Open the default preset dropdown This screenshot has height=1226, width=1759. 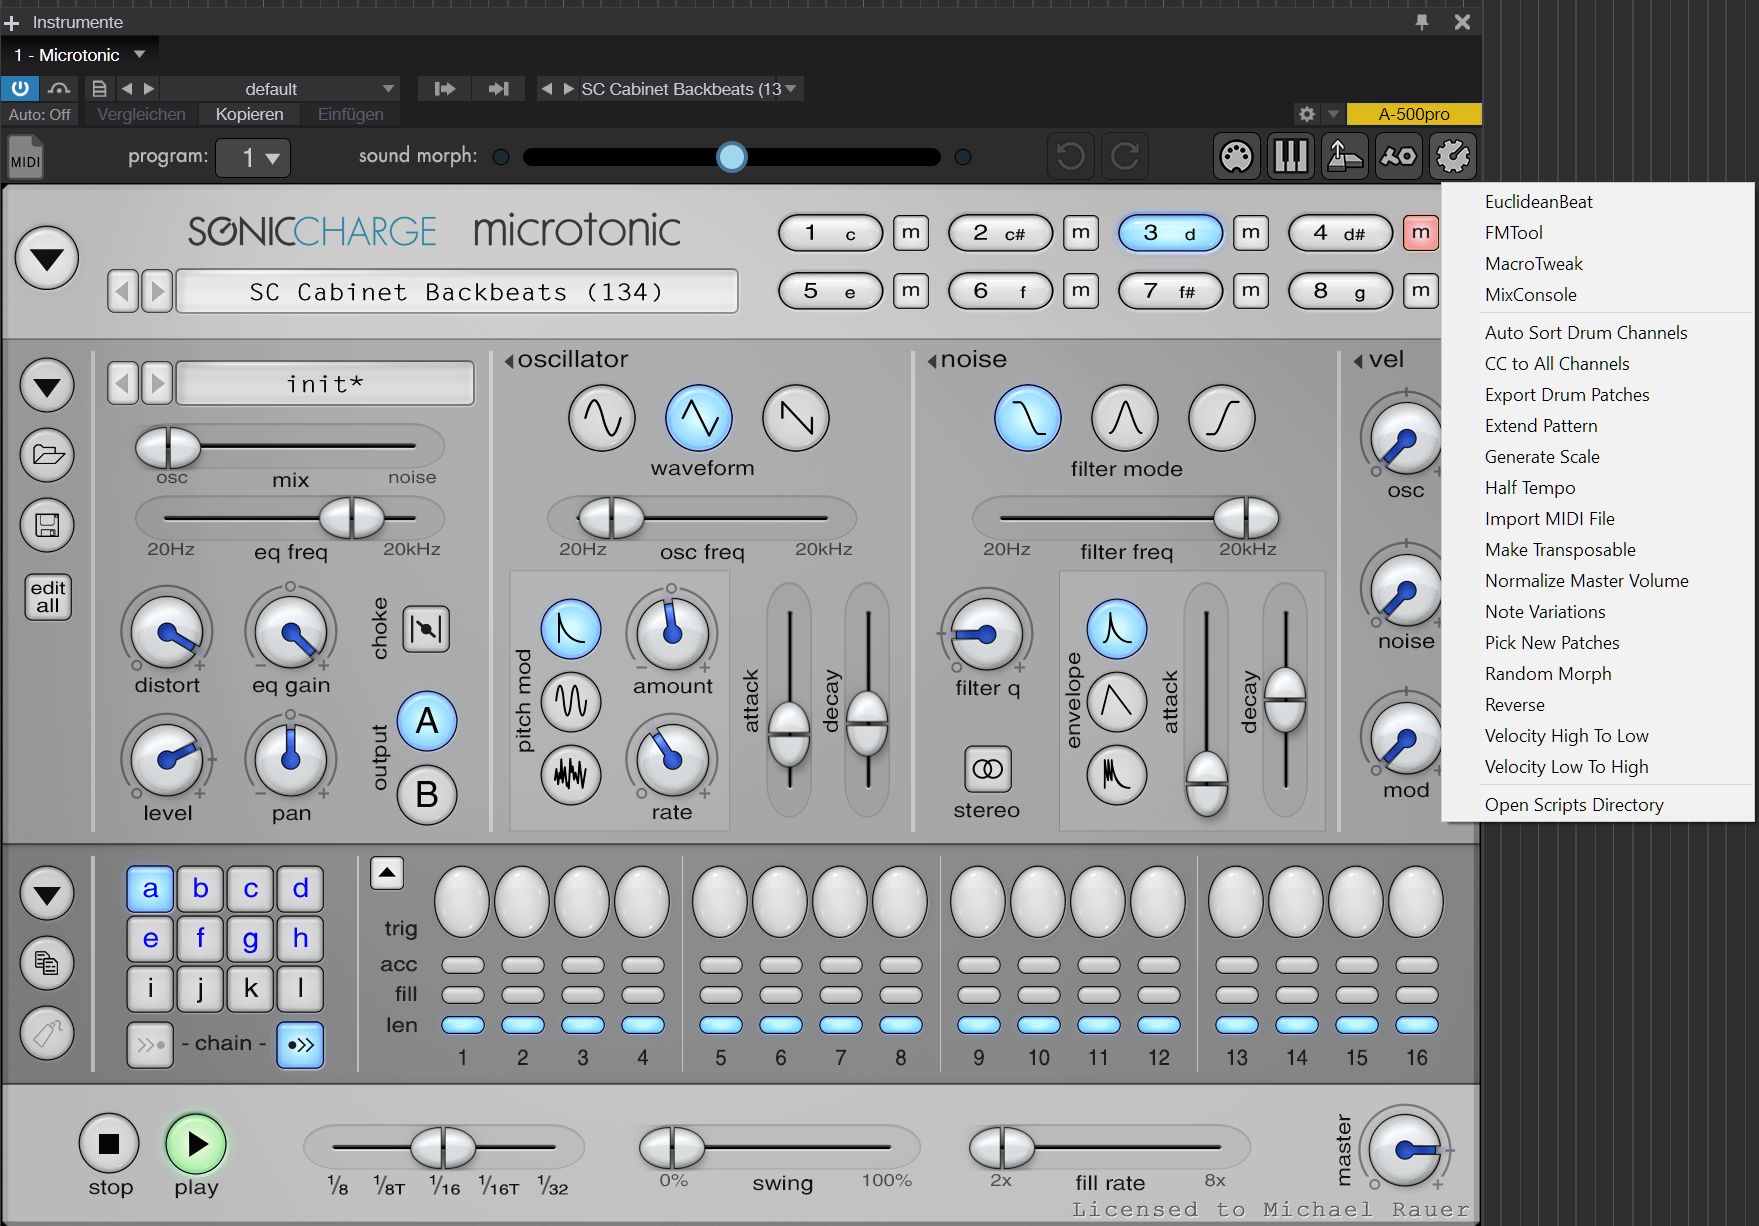[279, 88]
